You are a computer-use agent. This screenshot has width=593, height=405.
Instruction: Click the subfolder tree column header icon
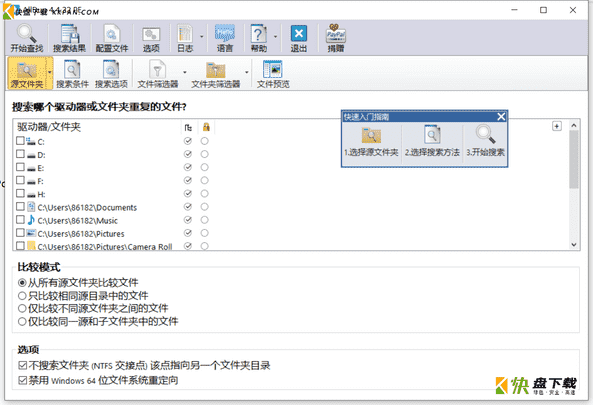[188, 127]
